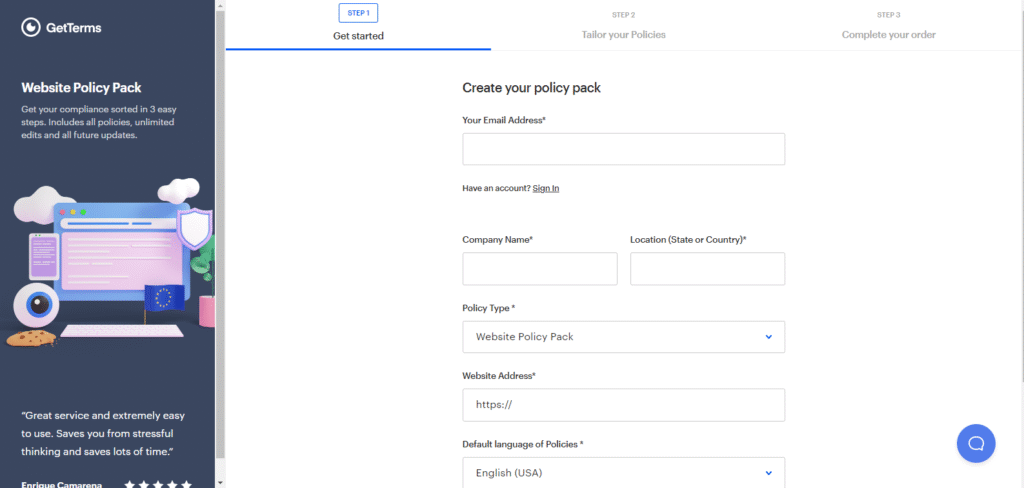Click the Policy Type chevron arrow
The width and height of the screenshot is (1024, 488).
tap(768, 337)
